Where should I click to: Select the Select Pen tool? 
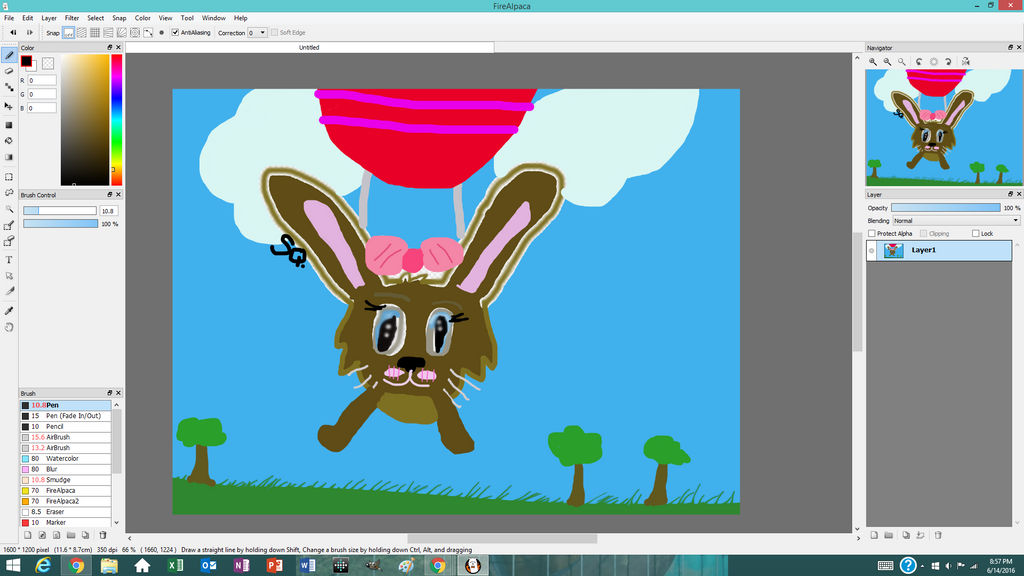point(9,226)
